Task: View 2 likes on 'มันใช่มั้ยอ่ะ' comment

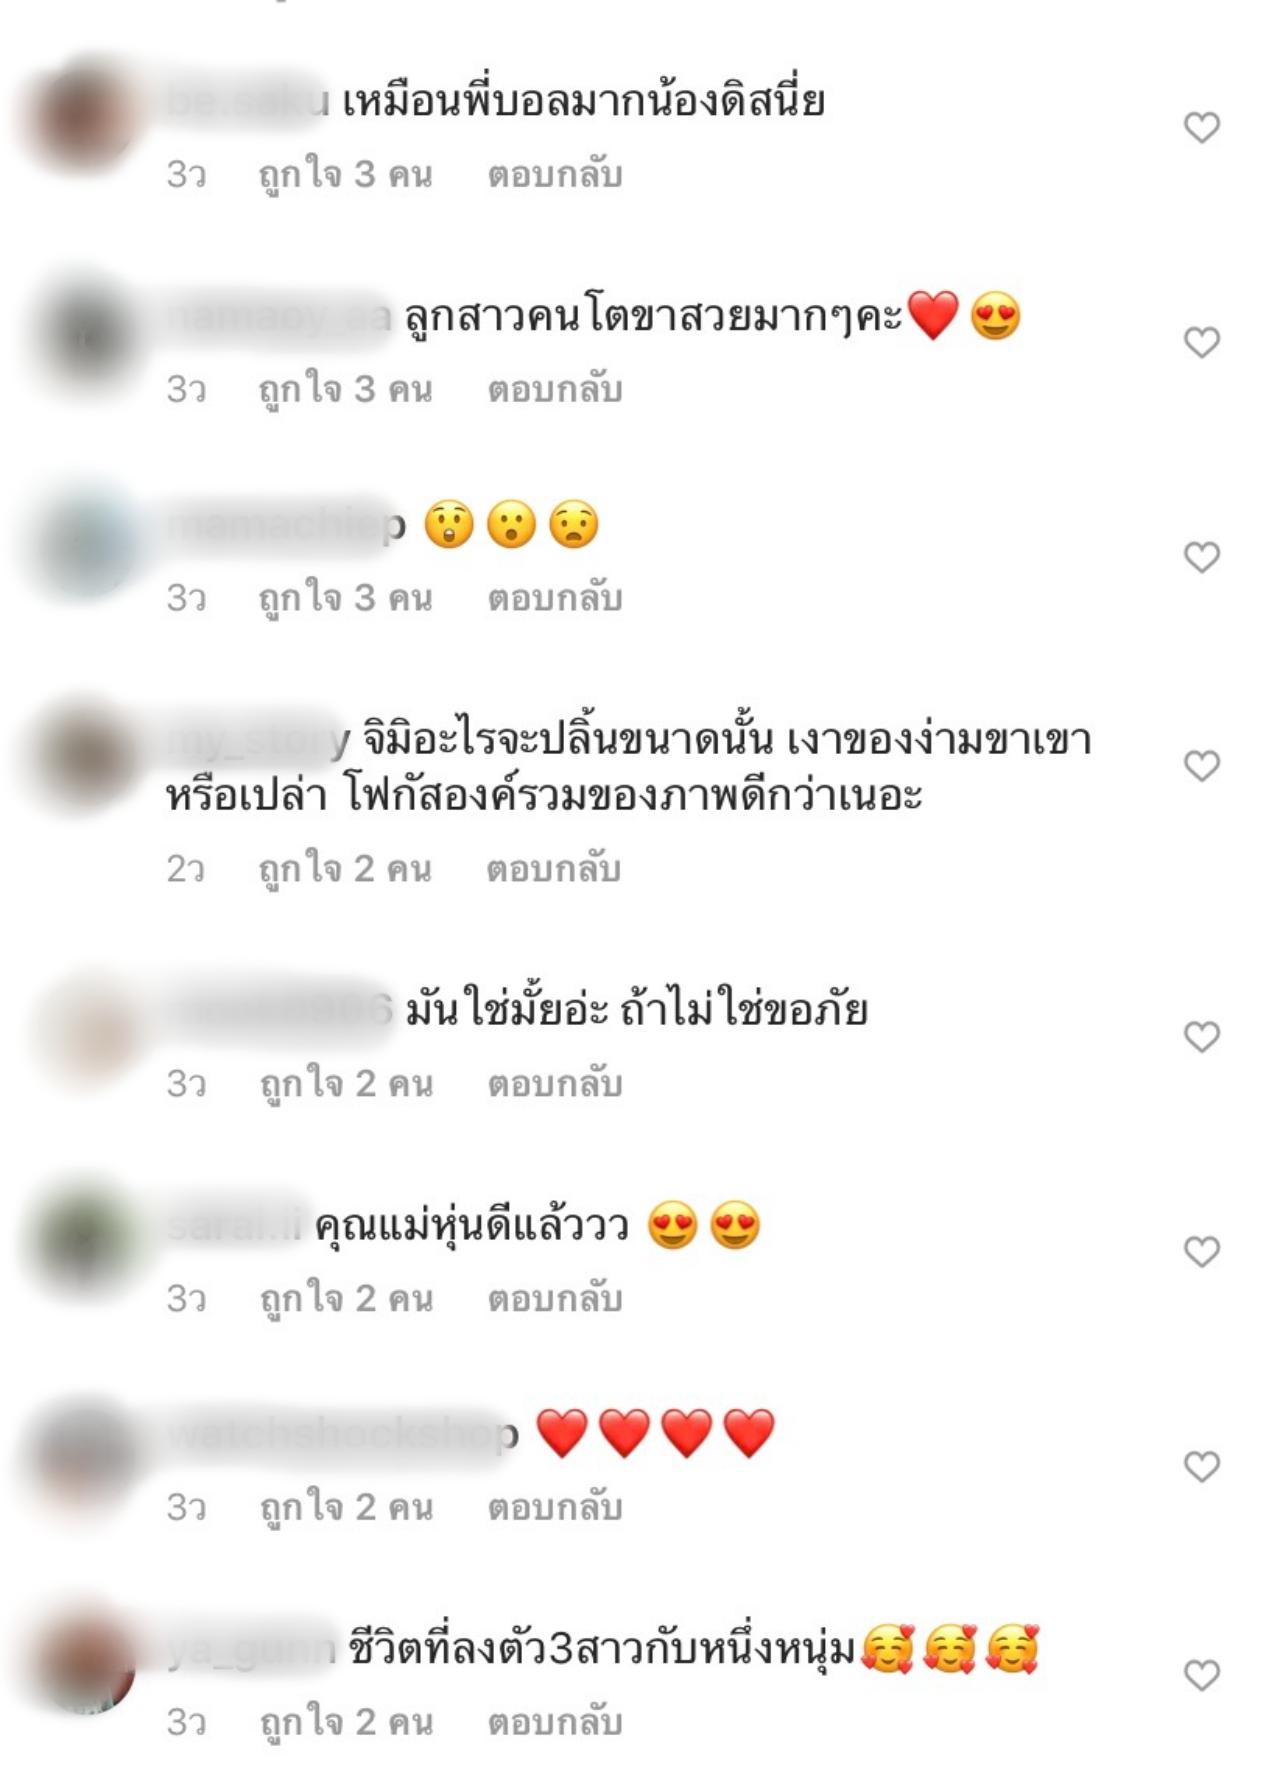Action: pyautogui.click(x=345, y=1083)
